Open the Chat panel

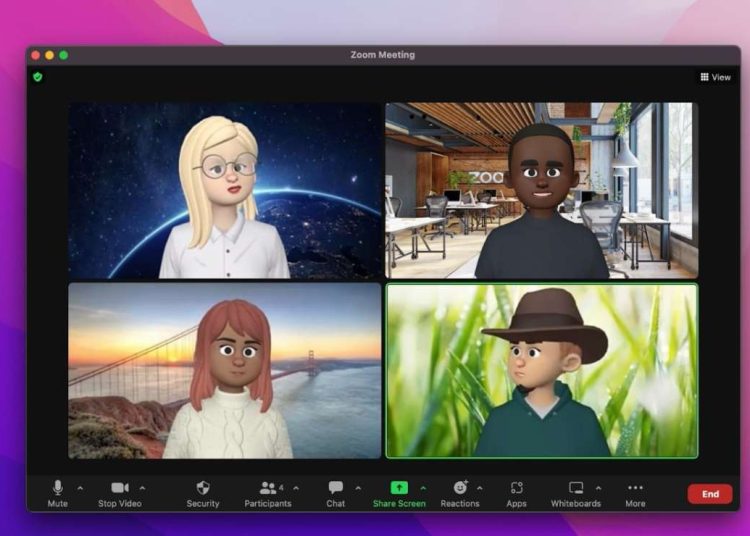(x=335, y=493)
